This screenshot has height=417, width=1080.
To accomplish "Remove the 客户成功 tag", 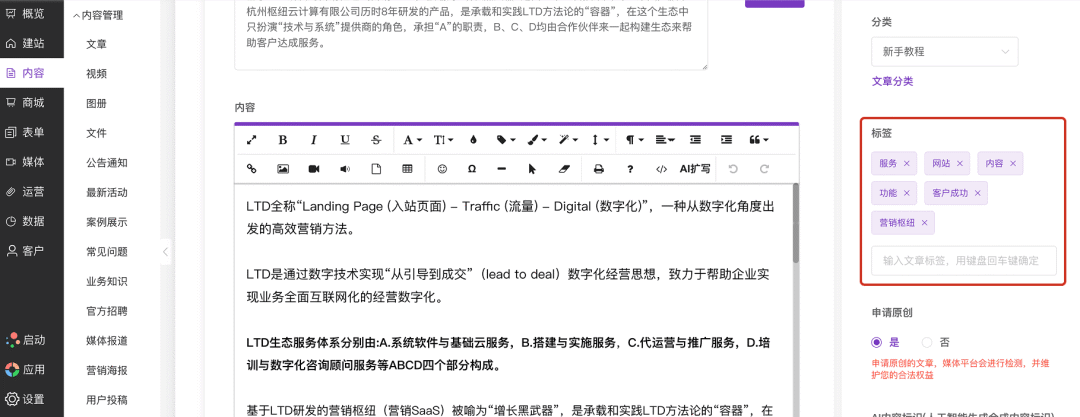I will (977, 193).
